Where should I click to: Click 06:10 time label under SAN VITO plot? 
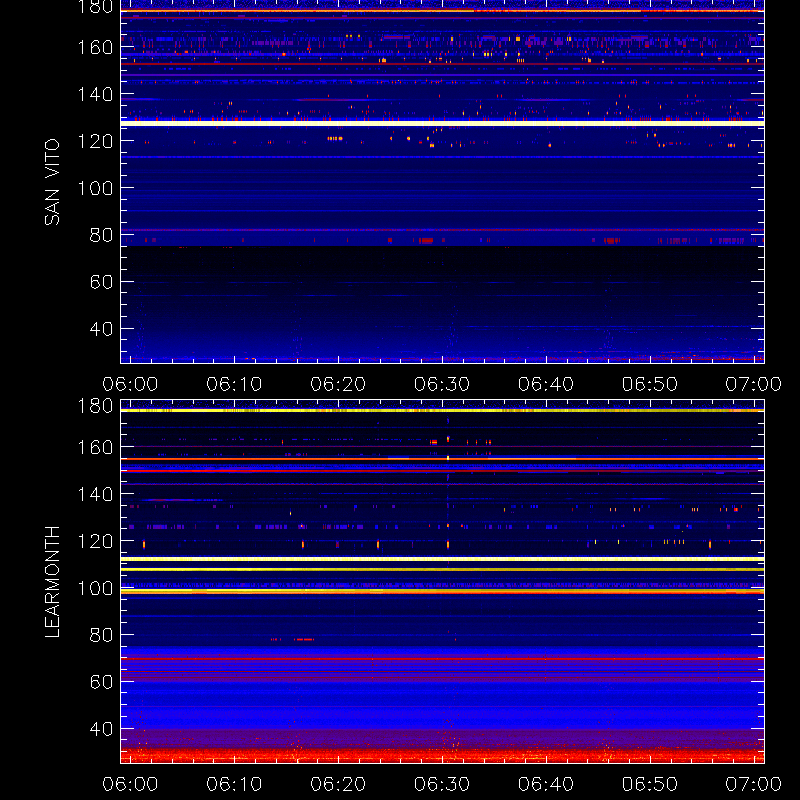pyautogui.click(x=234, y=384)
